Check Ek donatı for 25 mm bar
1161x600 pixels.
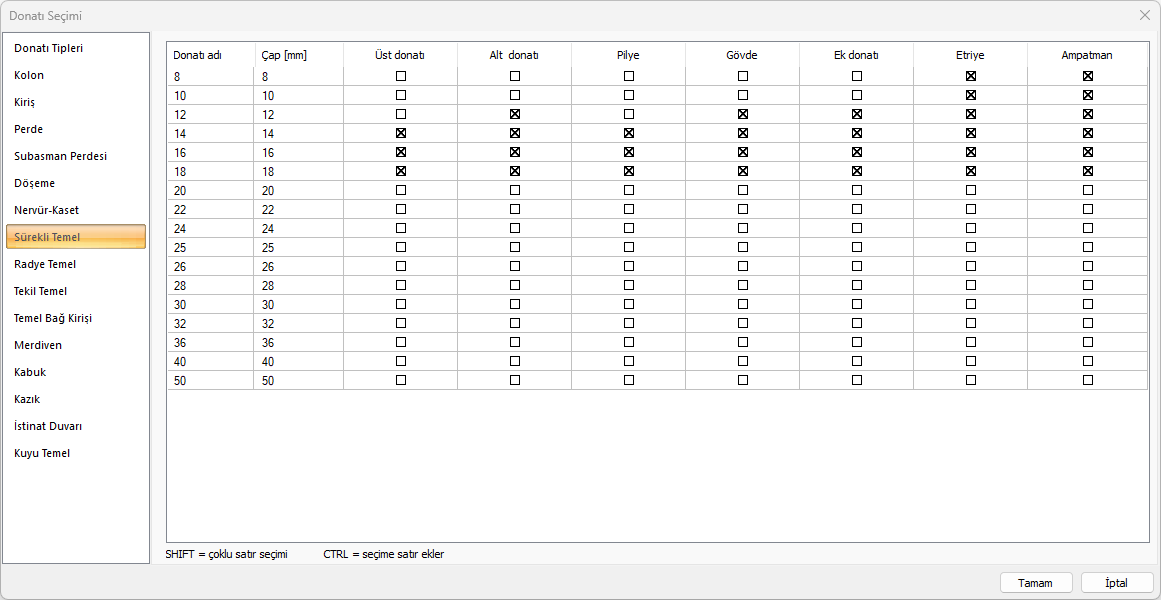[x=857, y=247]
